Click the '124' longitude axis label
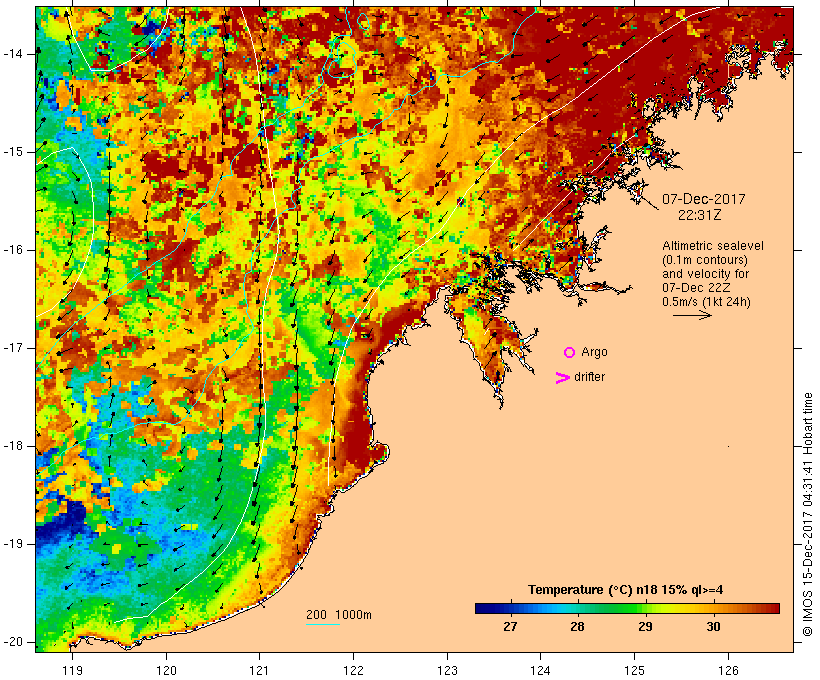The image size is (820, 680). point(541,670)
